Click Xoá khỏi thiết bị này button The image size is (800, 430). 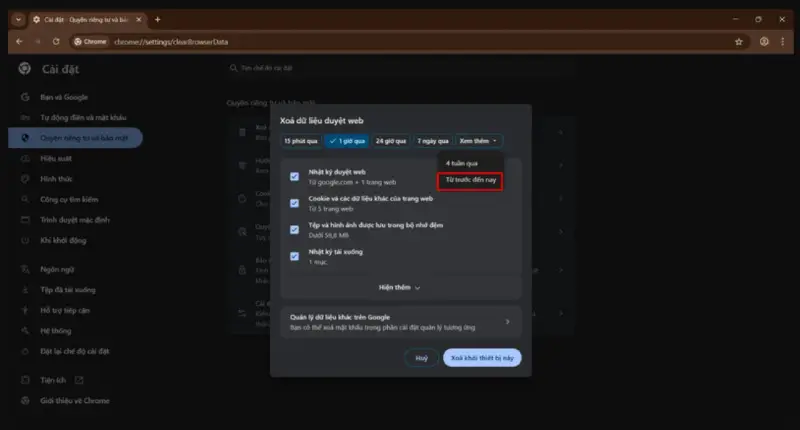pyautogui.click(x=482, y=358)
